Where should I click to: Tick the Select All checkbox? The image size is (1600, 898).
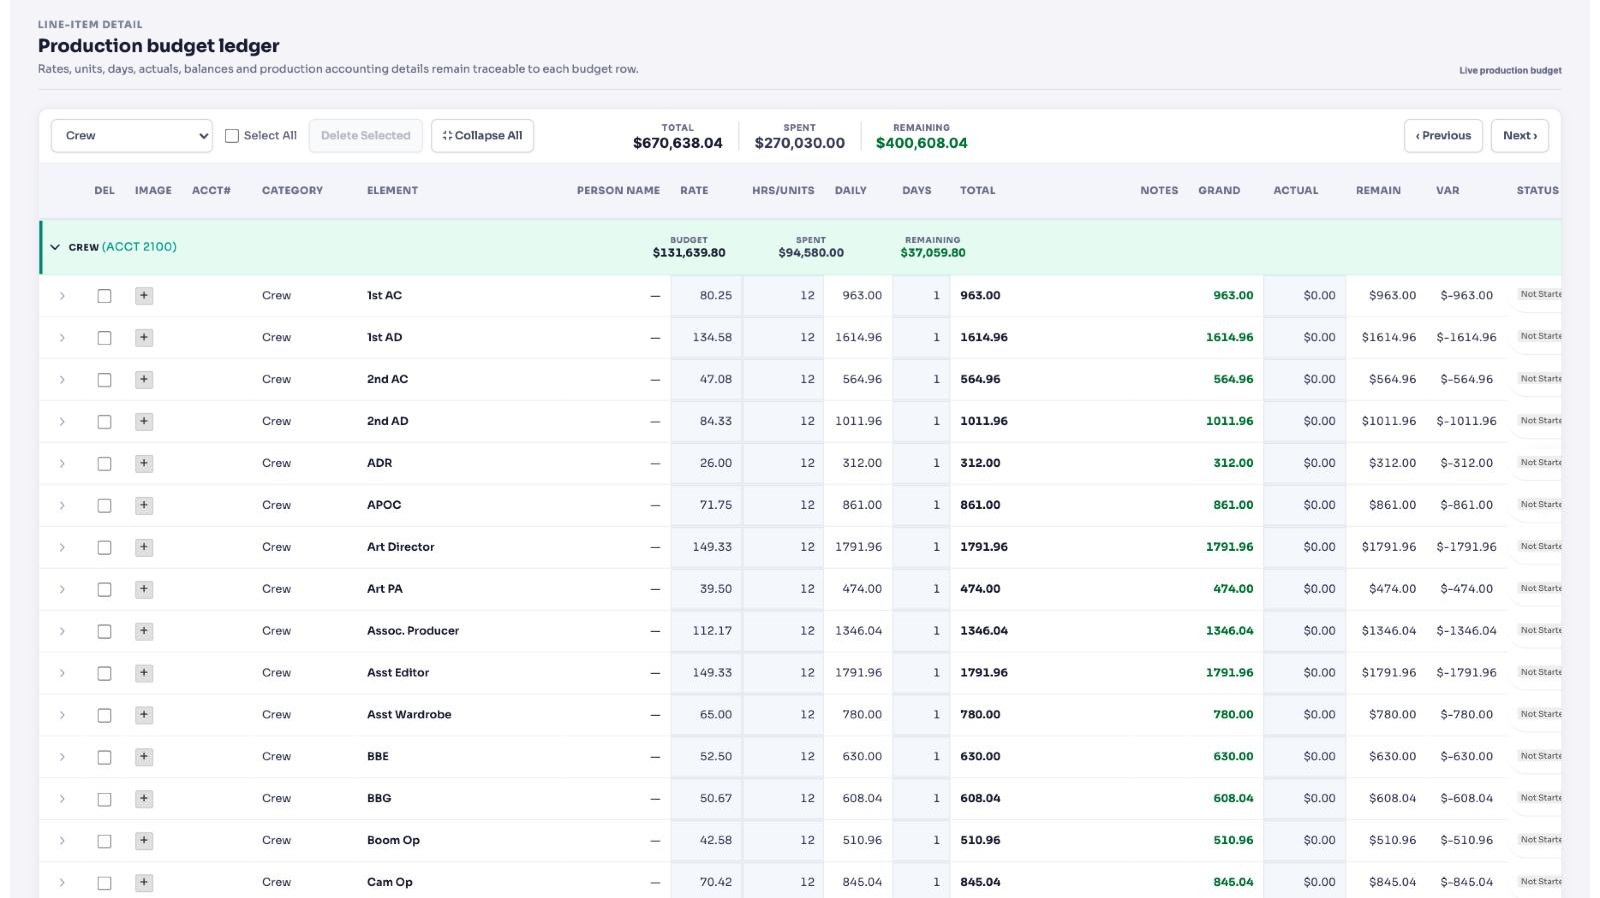point(232,136)
